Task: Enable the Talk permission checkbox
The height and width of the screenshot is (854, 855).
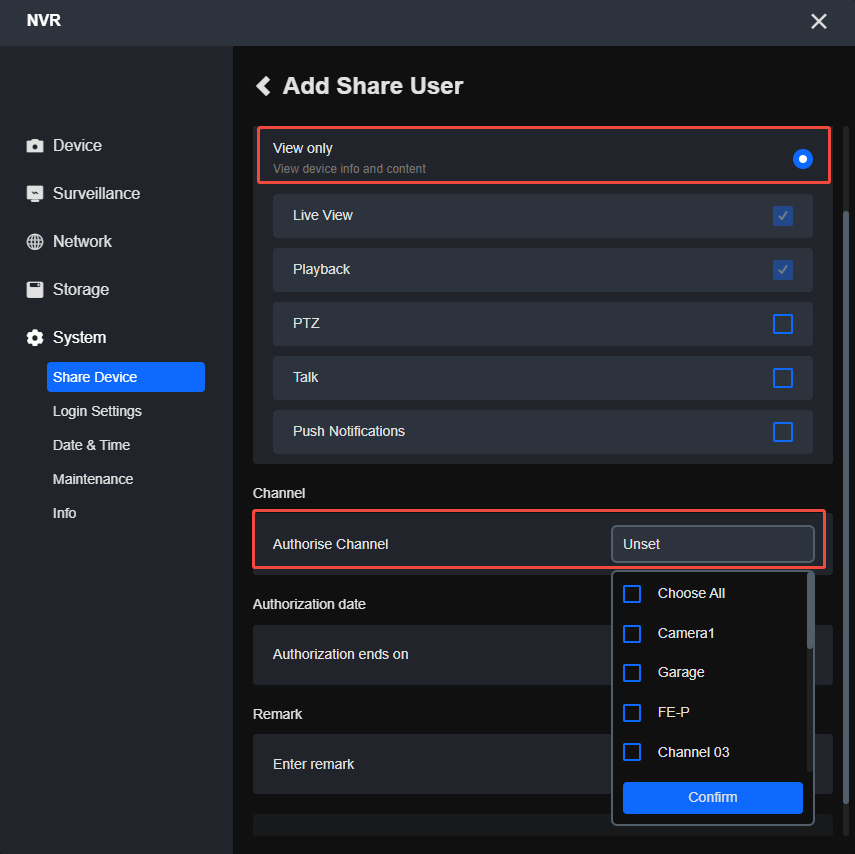Action: pyautogui.click(x=782, y=377)
